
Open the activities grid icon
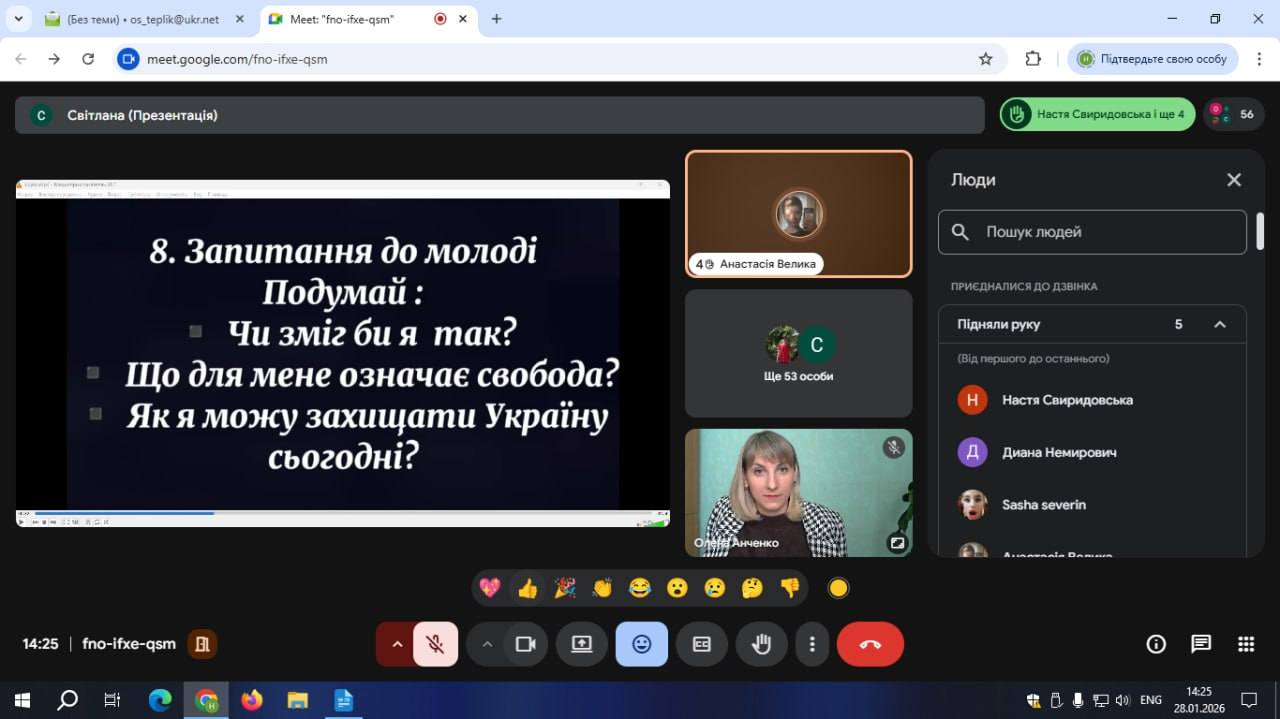(1246, 644)
